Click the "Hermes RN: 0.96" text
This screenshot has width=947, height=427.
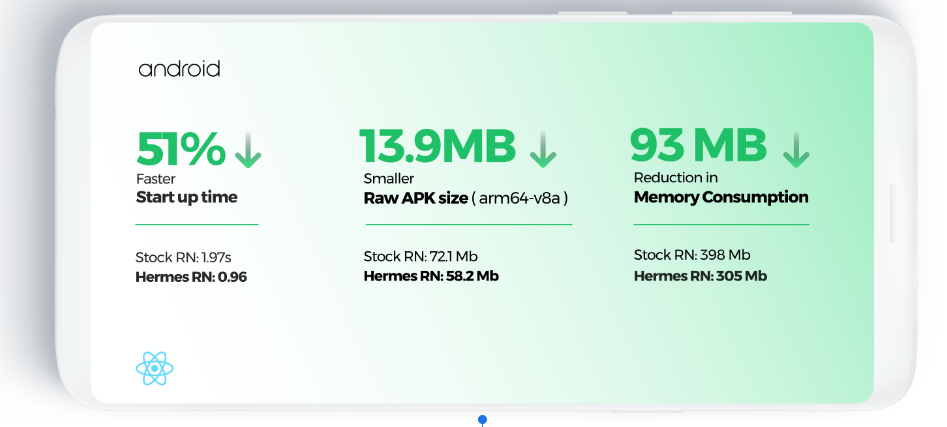[190, 276]
